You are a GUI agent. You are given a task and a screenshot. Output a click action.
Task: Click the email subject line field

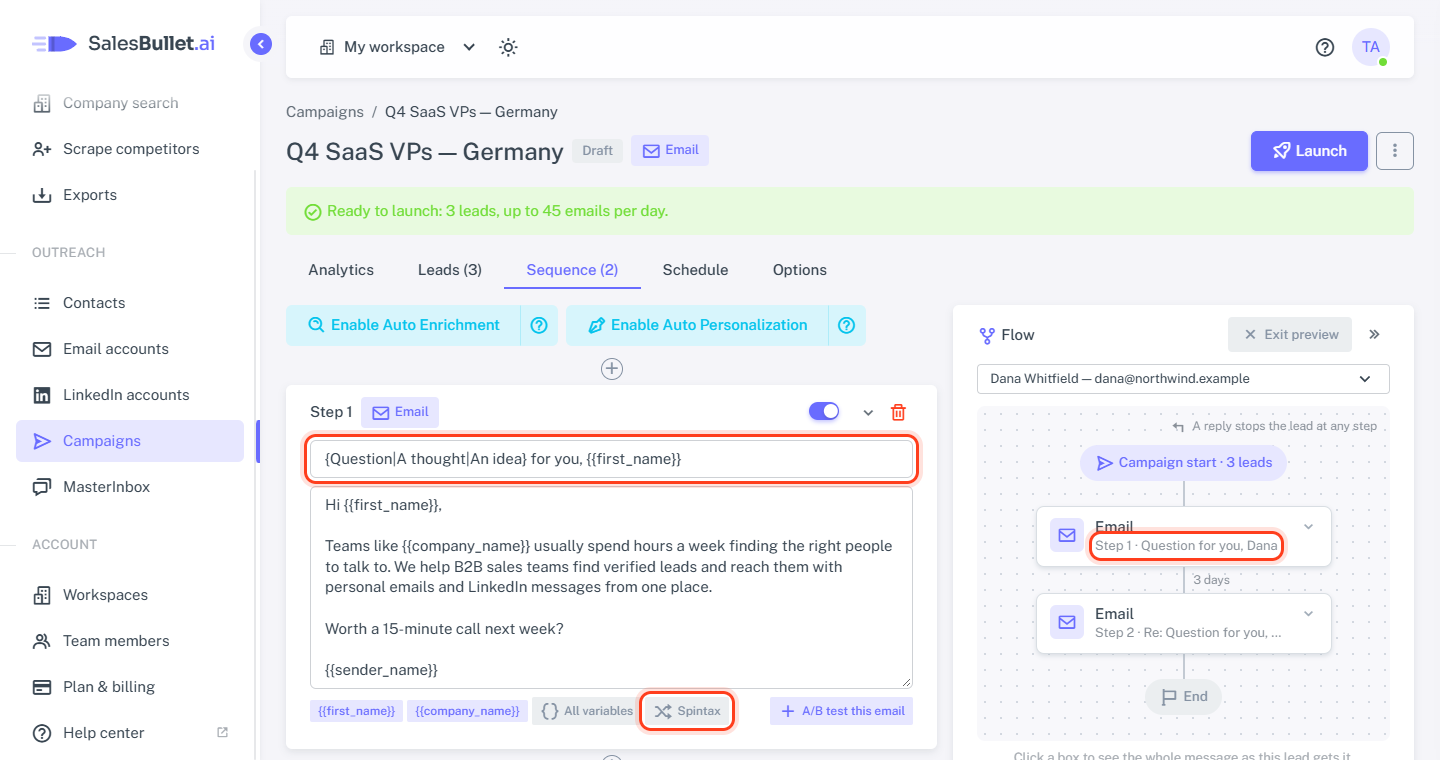pos(612,459)
